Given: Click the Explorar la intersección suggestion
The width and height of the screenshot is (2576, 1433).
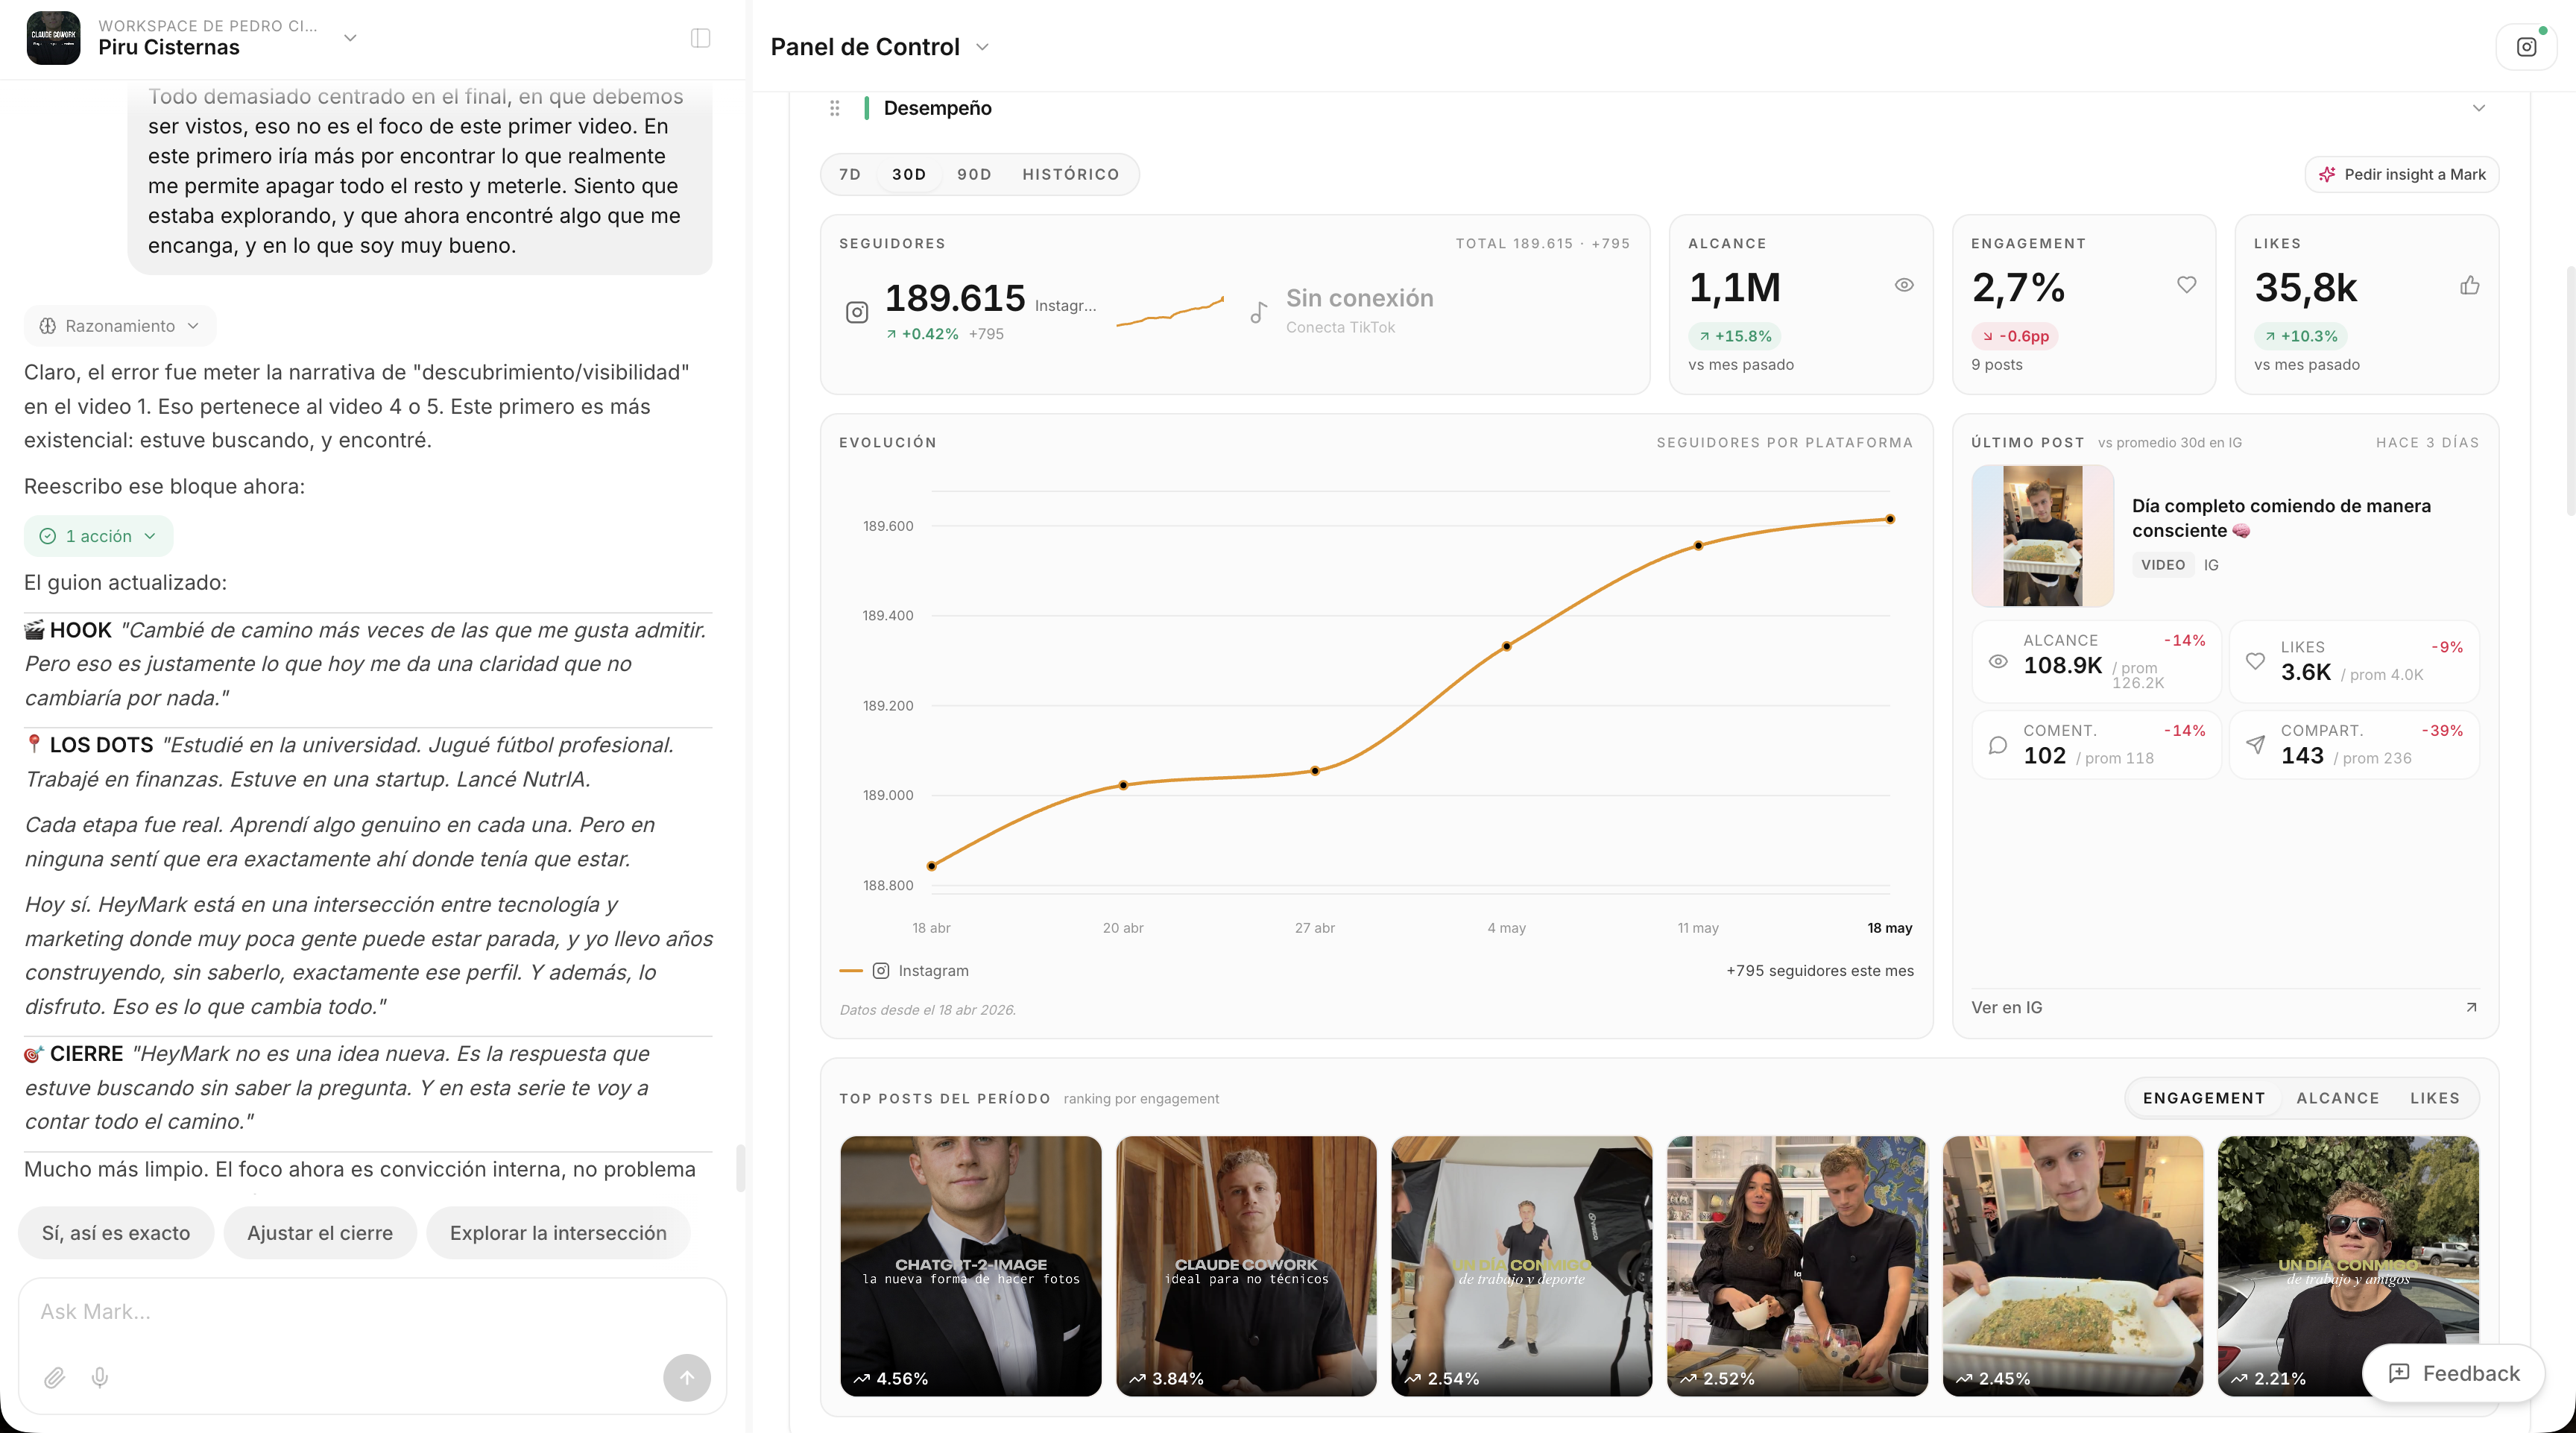Looking at the screenshot, I should pyautogui.click(x=558, y=1233).
